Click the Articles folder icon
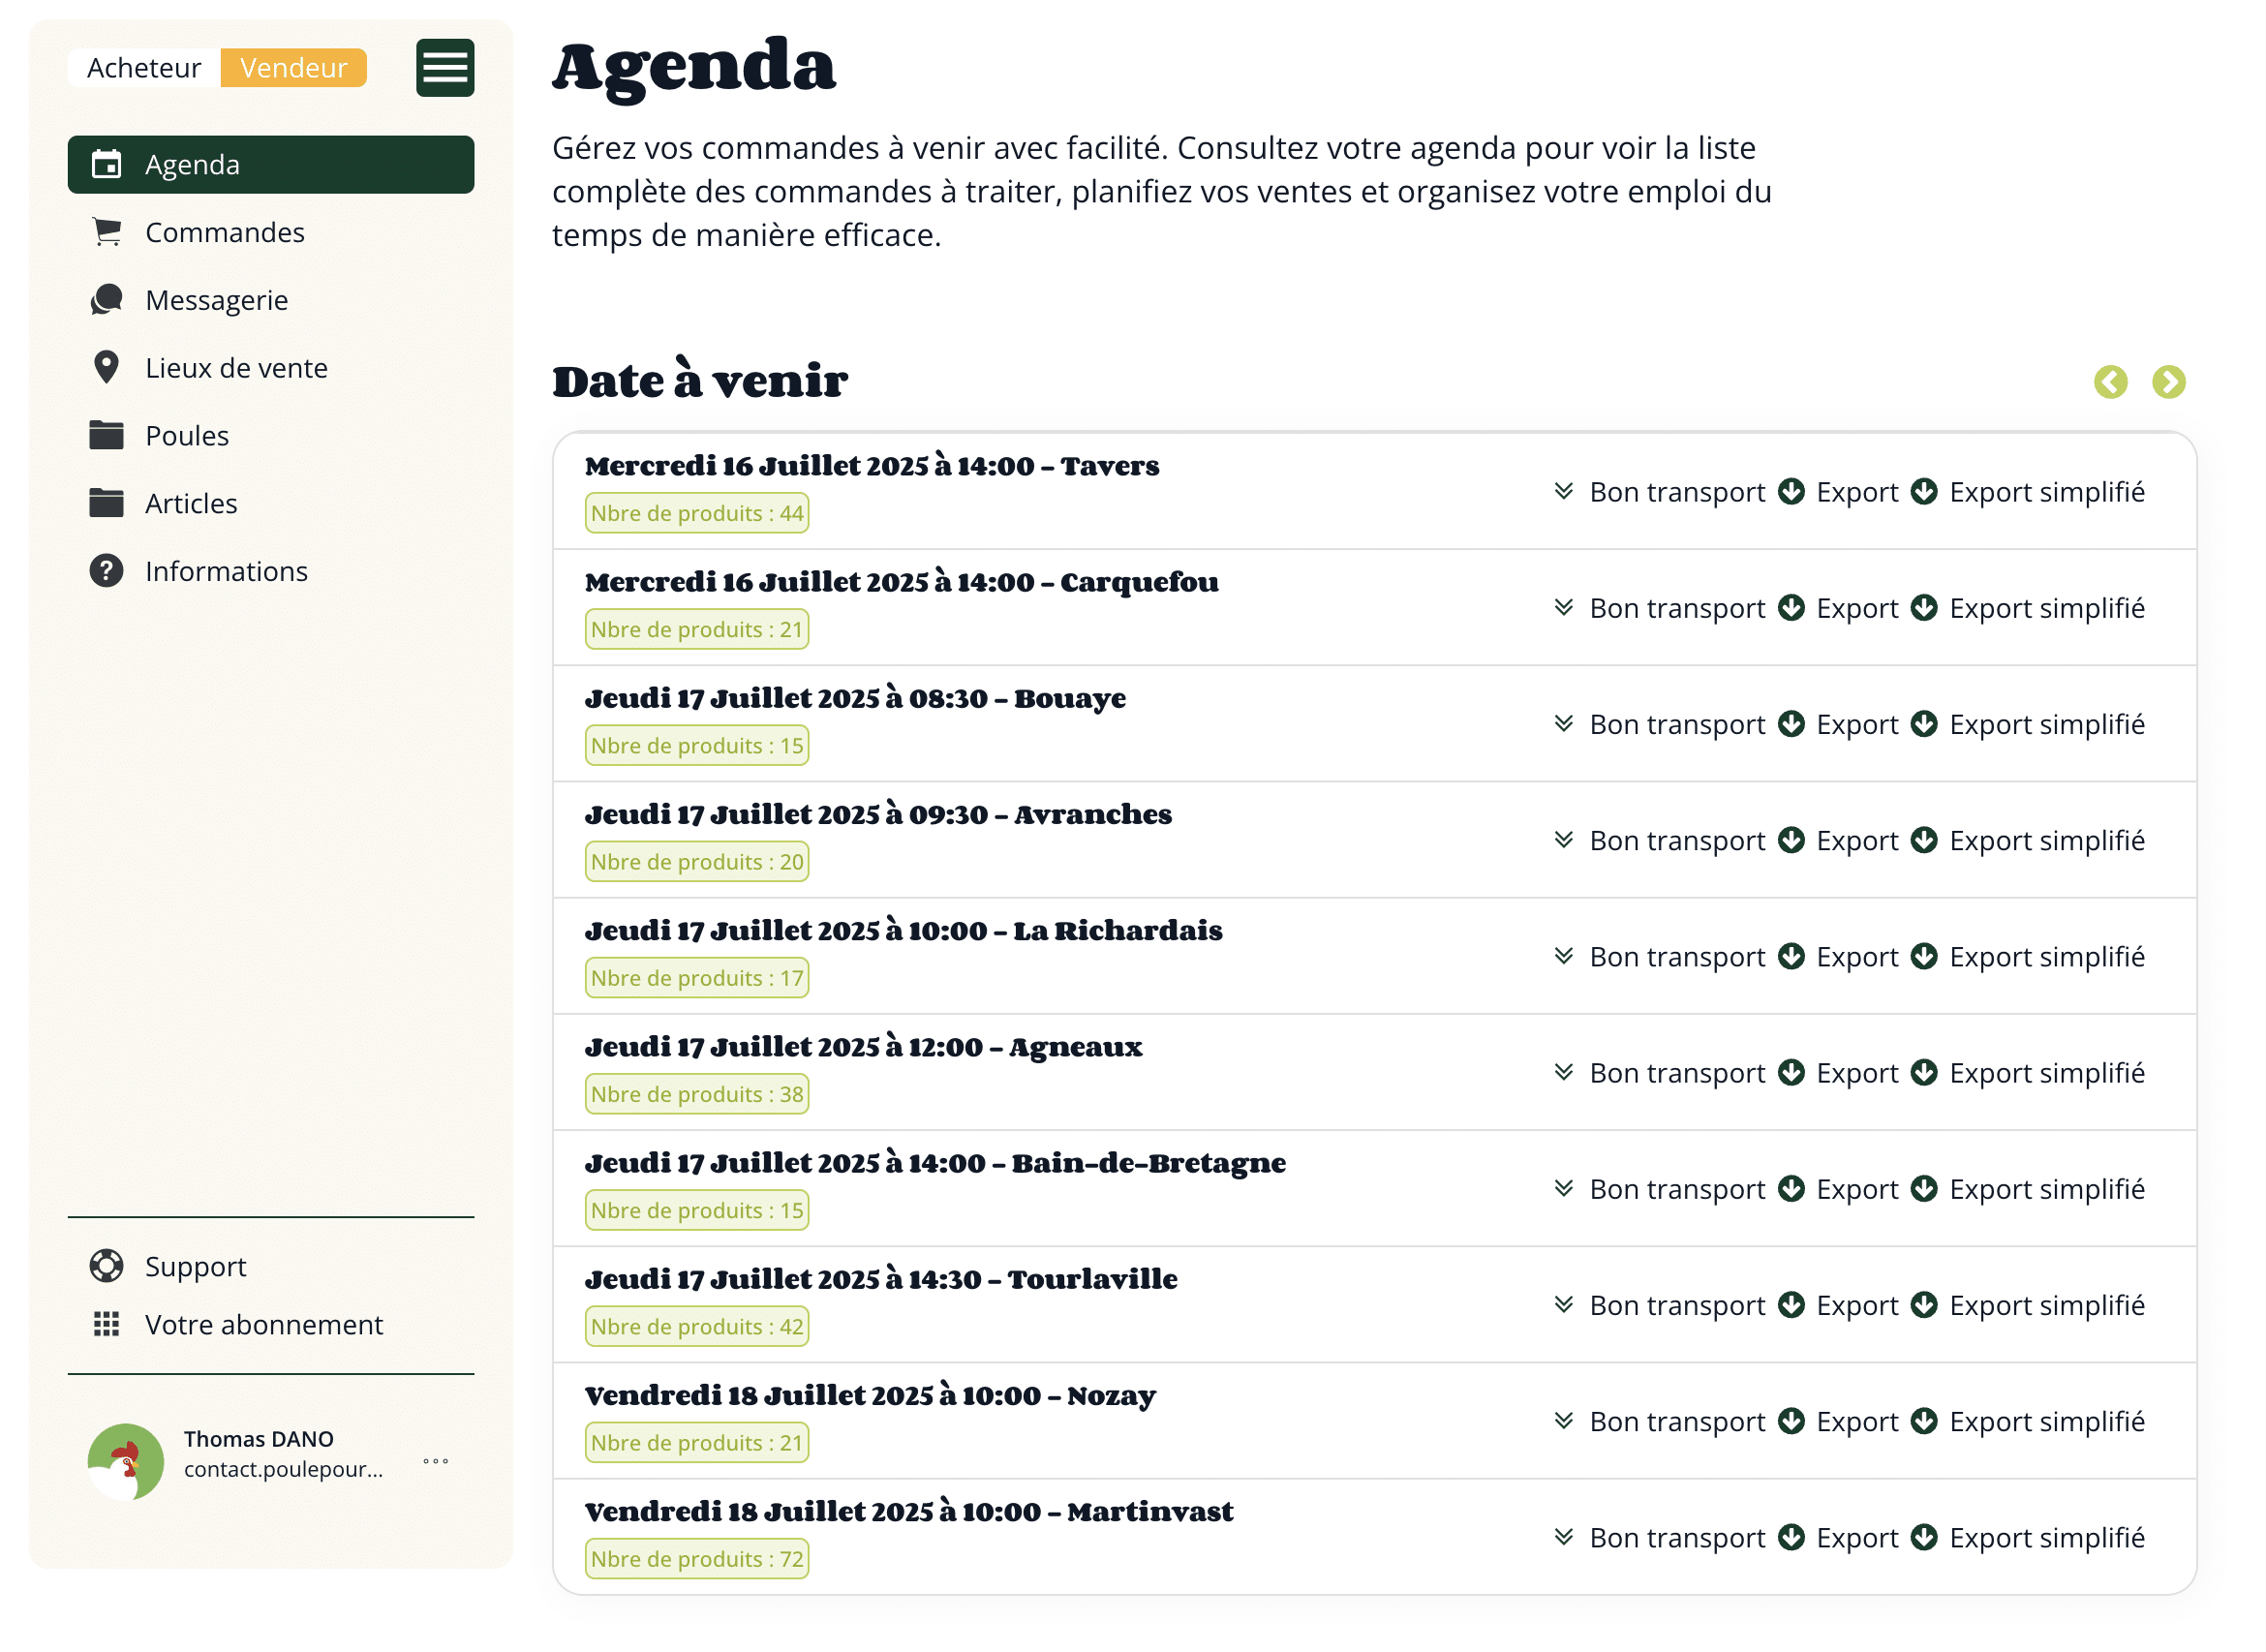This screenshot has height=1652, width=2266. click(107, 504)
